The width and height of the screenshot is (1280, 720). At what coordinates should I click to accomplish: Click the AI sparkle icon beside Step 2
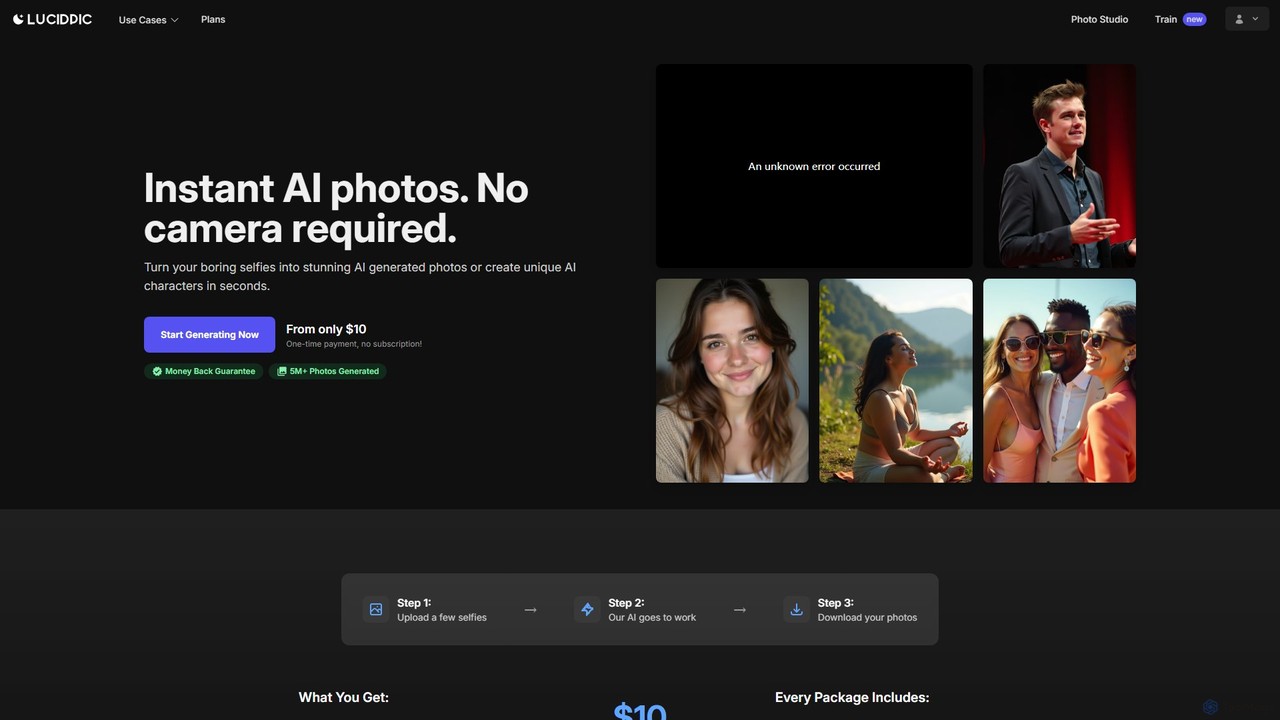pos(587,609)
